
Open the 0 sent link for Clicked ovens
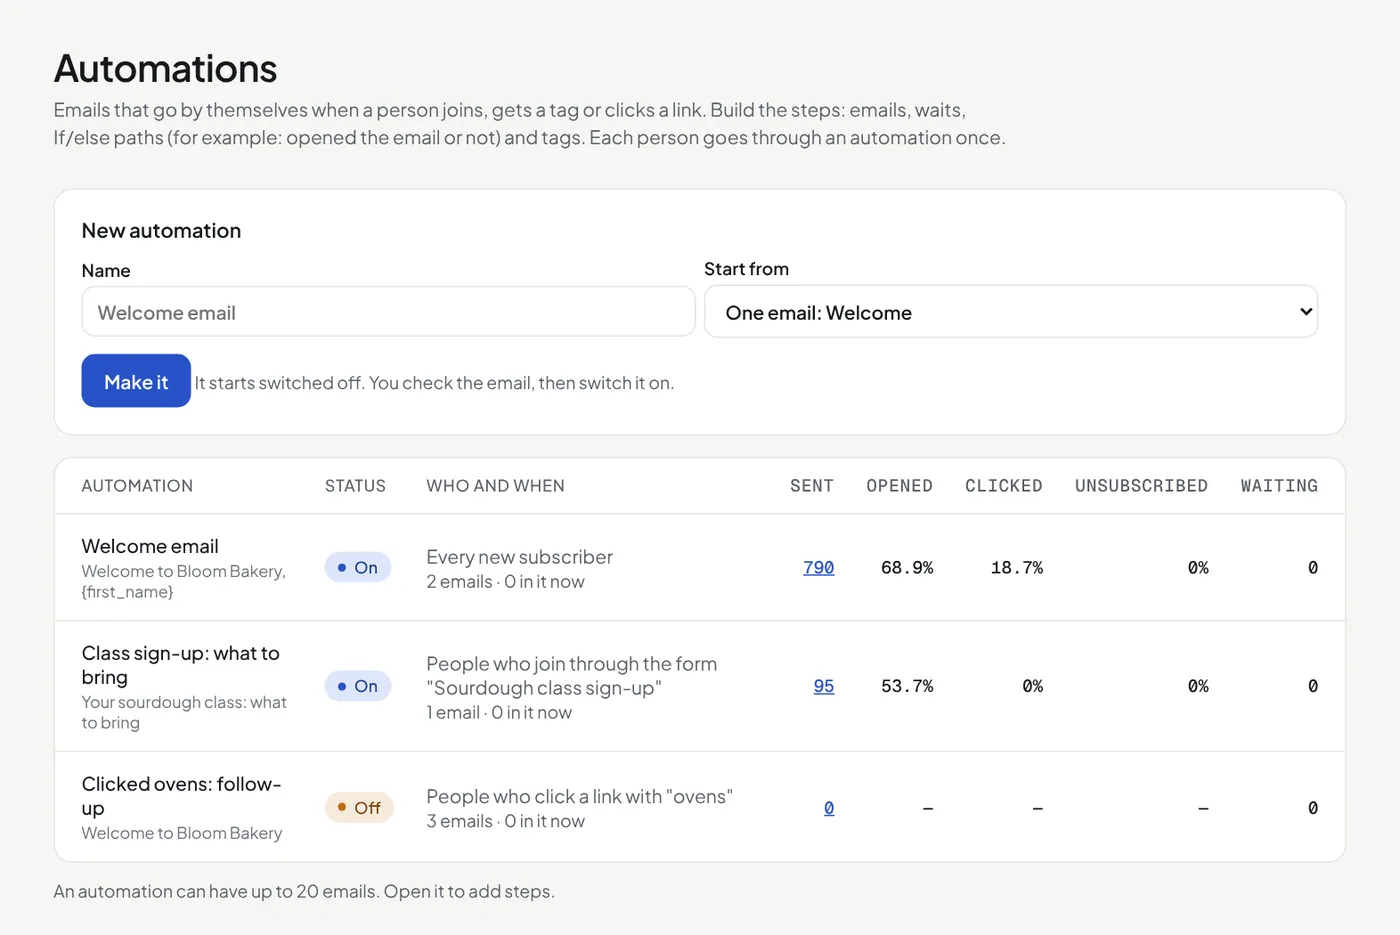tap(829, 808)
